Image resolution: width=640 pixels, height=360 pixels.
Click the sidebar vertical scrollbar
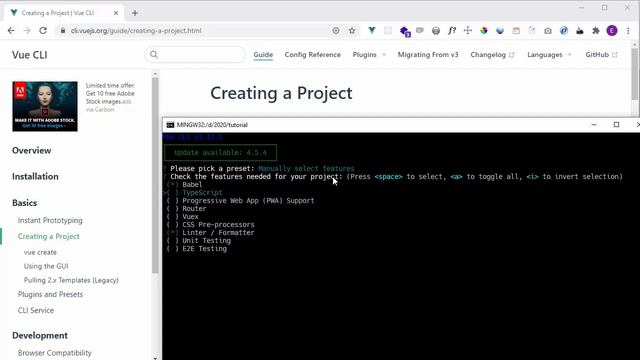(155, 176)
